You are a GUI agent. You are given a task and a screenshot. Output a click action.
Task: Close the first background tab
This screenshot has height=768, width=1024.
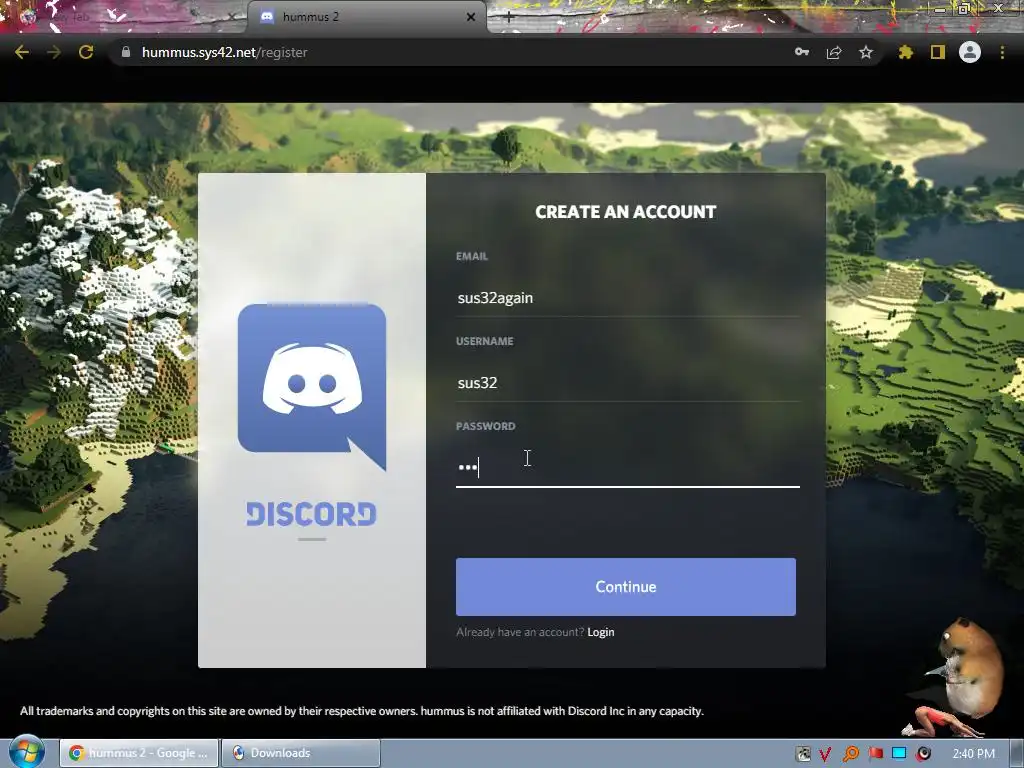click(x=232, y=17)
